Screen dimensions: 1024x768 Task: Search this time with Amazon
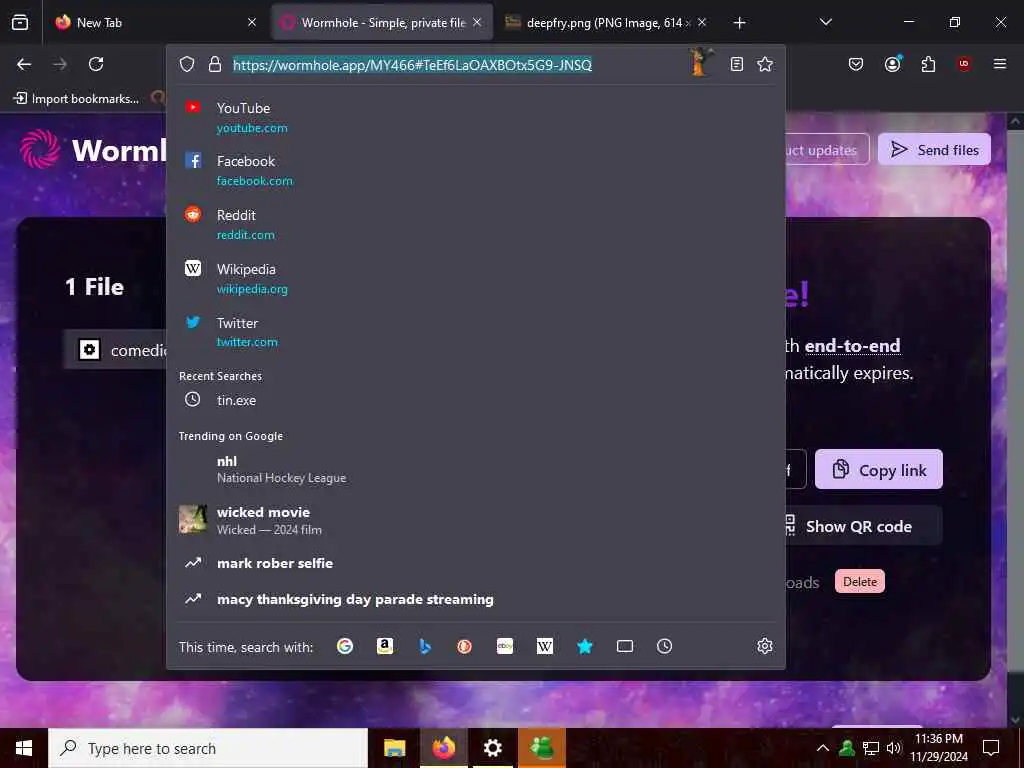(385, 646)
